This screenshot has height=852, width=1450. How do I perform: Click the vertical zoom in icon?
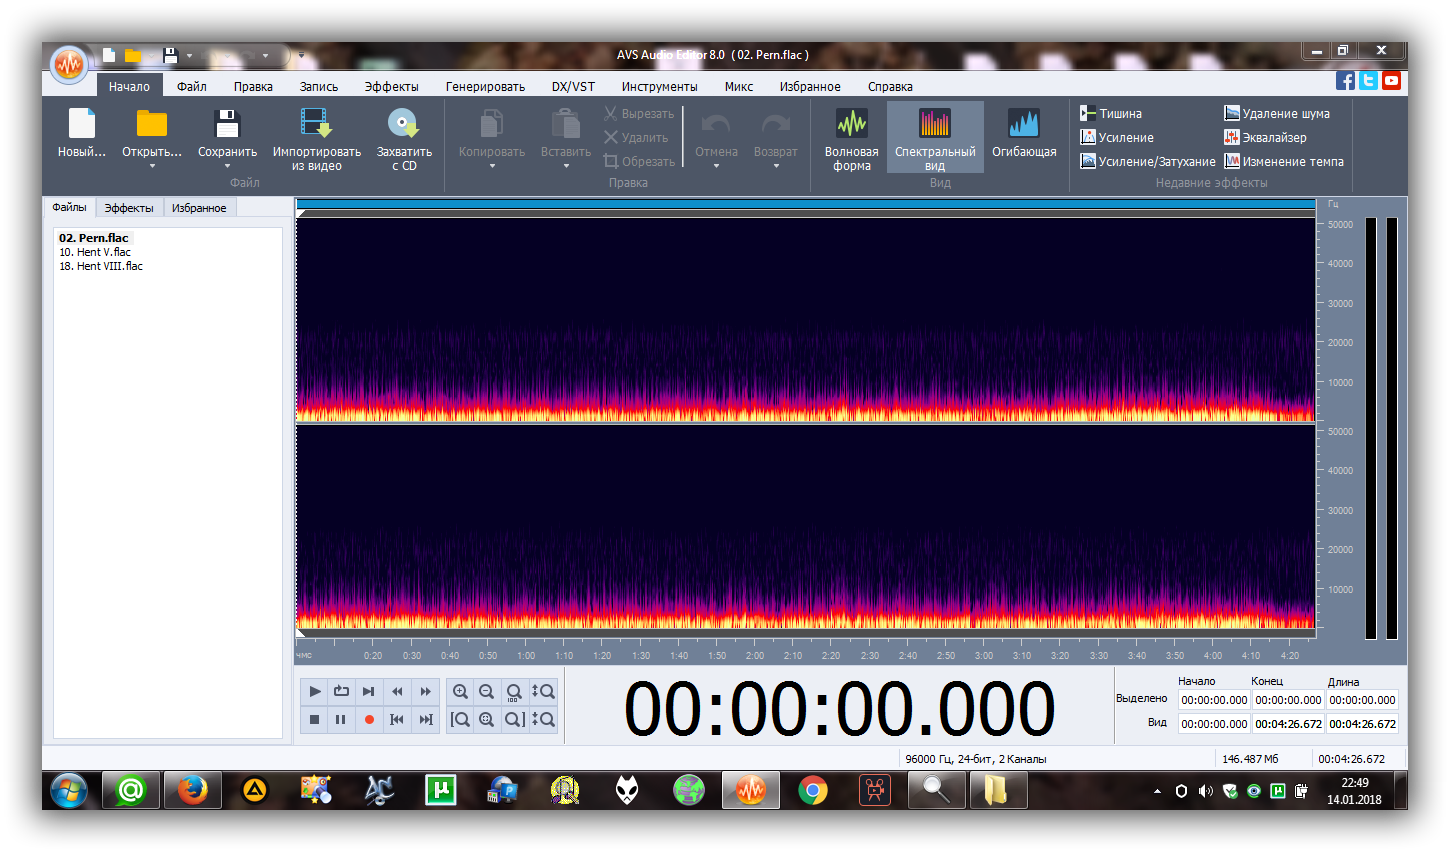coord(543,691)
